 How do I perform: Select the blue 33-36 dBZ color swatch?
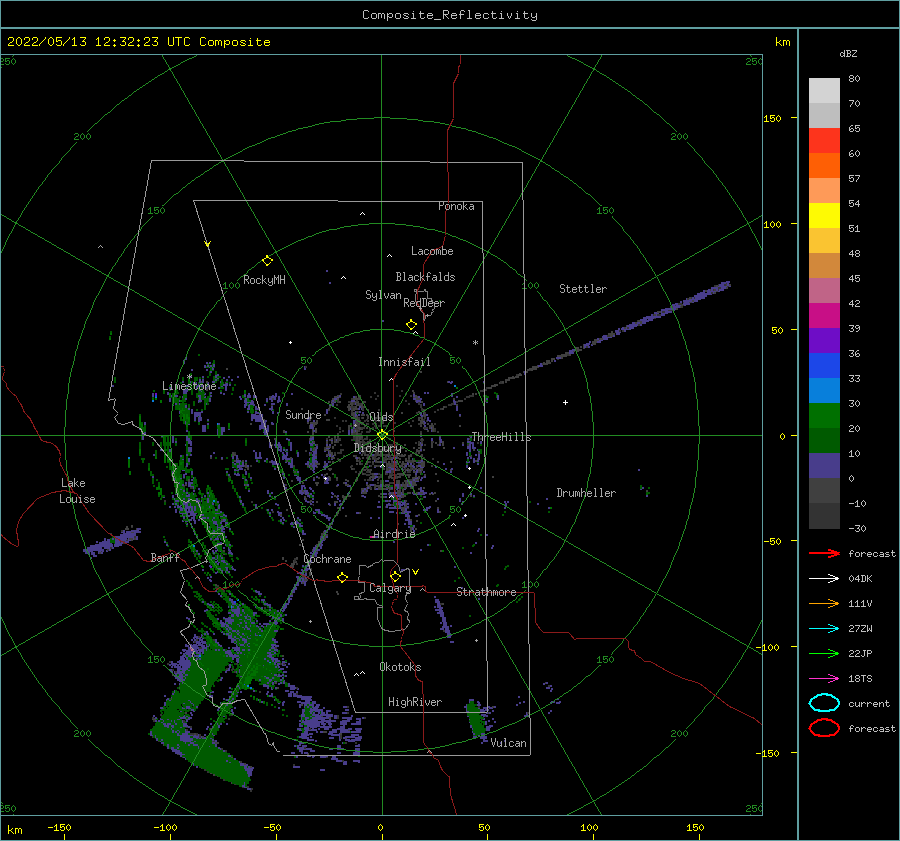point(824,366)
